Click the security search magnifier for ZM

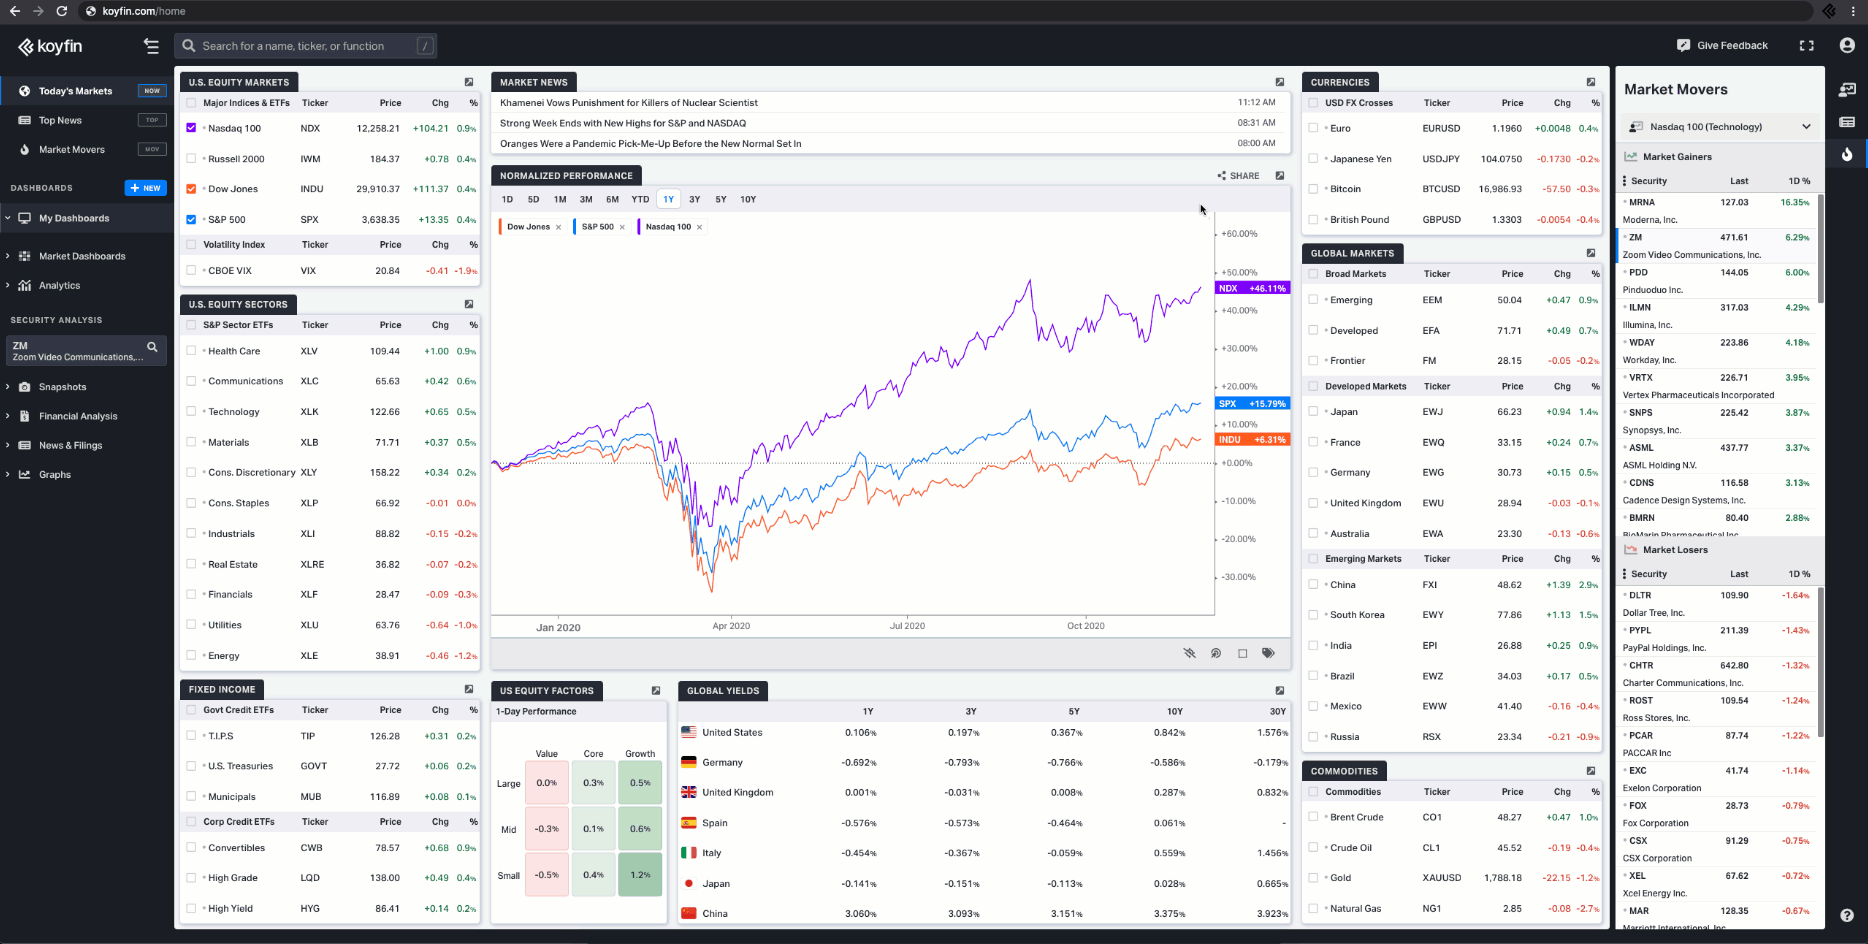point(153,347)
